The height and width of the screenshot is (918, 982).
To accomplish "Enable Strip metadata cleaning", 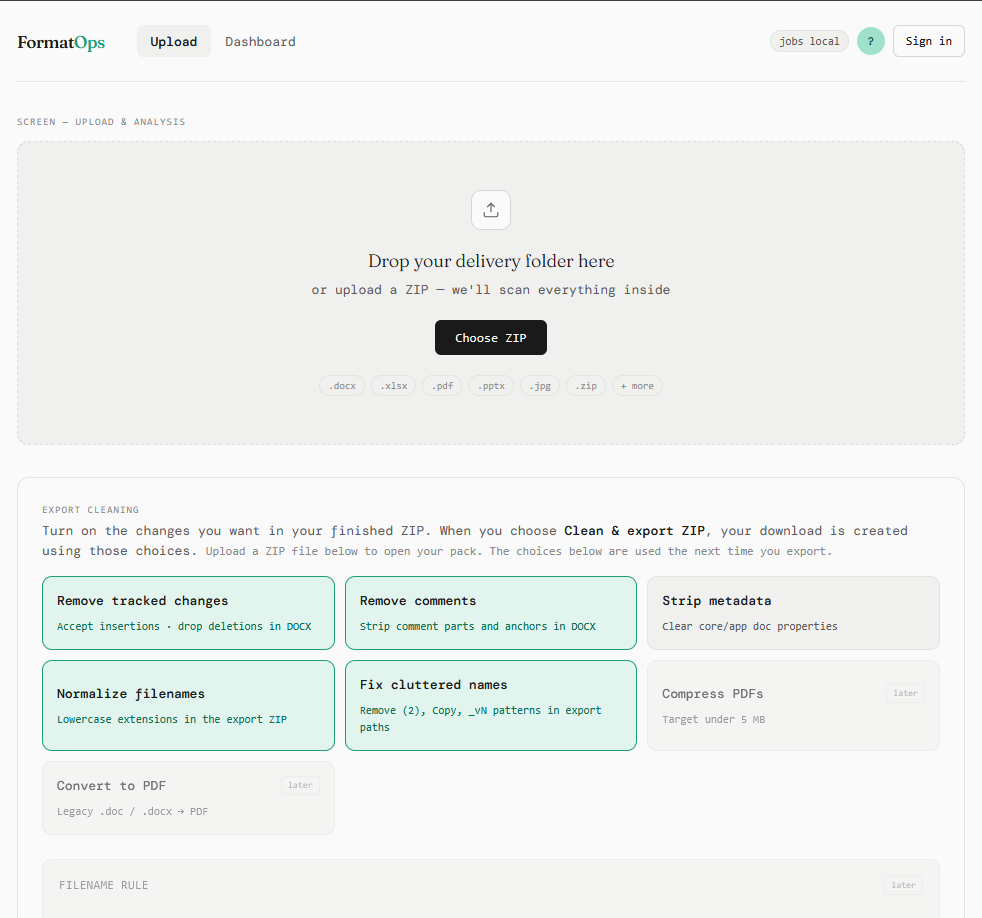I will [x=793, y=612].
